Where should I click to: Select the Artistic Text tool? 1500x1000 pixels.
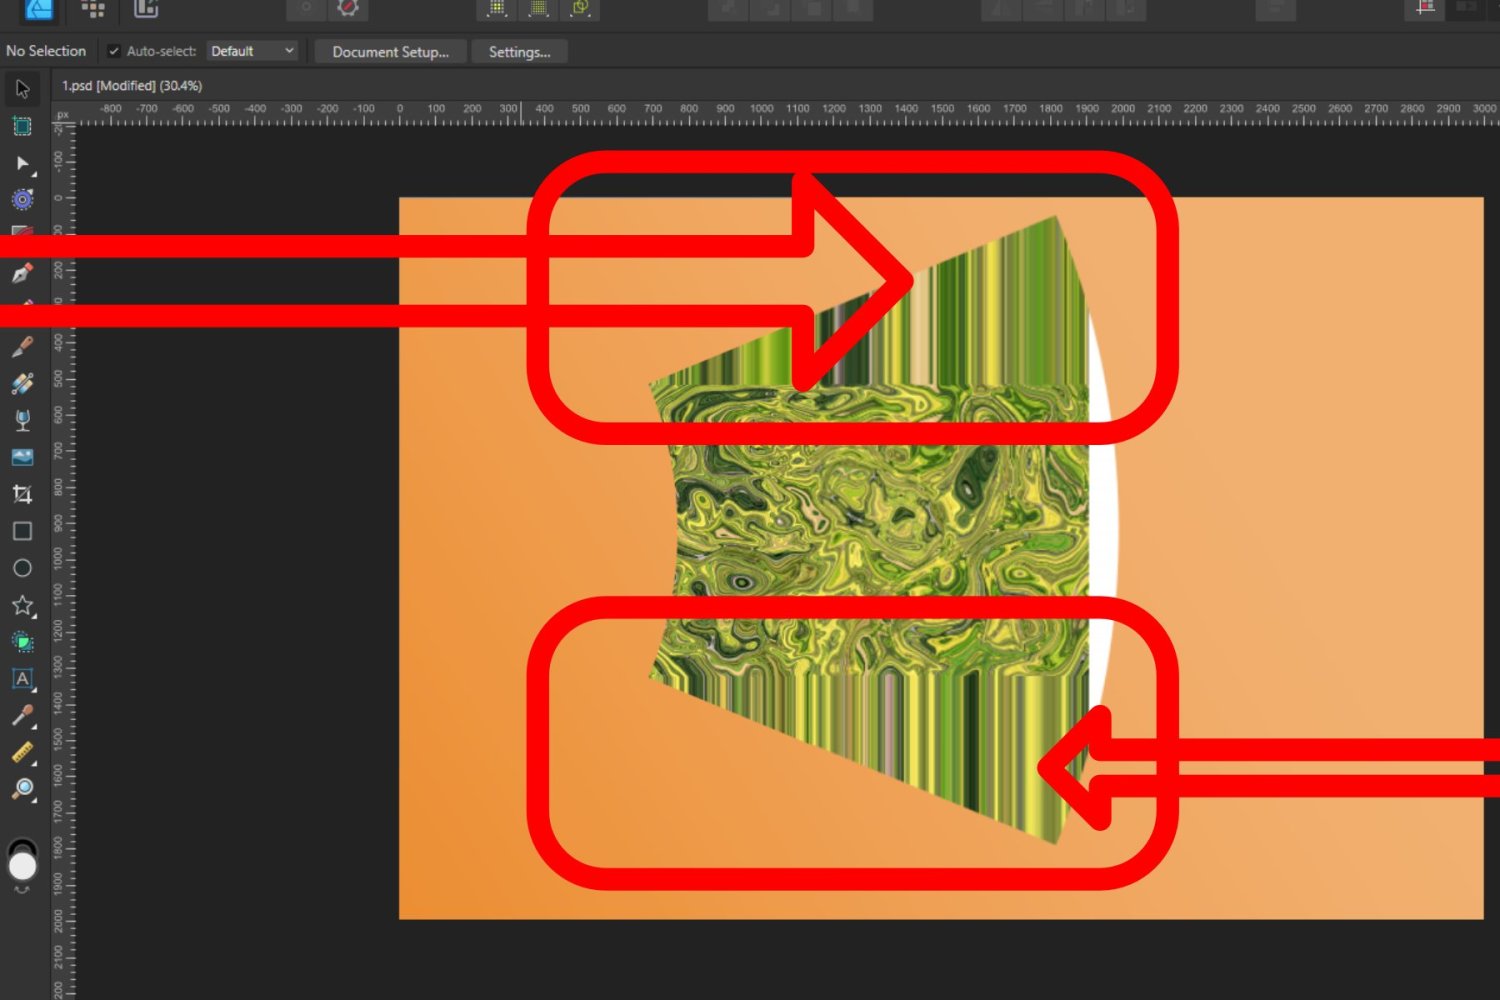22,678
